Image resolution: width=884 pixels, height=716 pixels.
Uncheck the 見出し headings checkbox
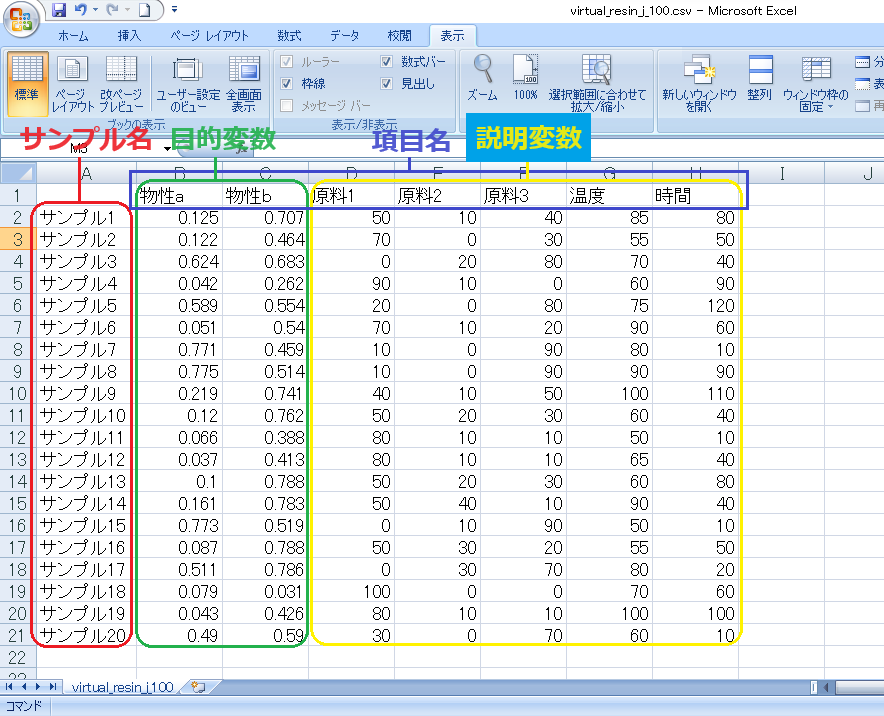tap(387, 84)
